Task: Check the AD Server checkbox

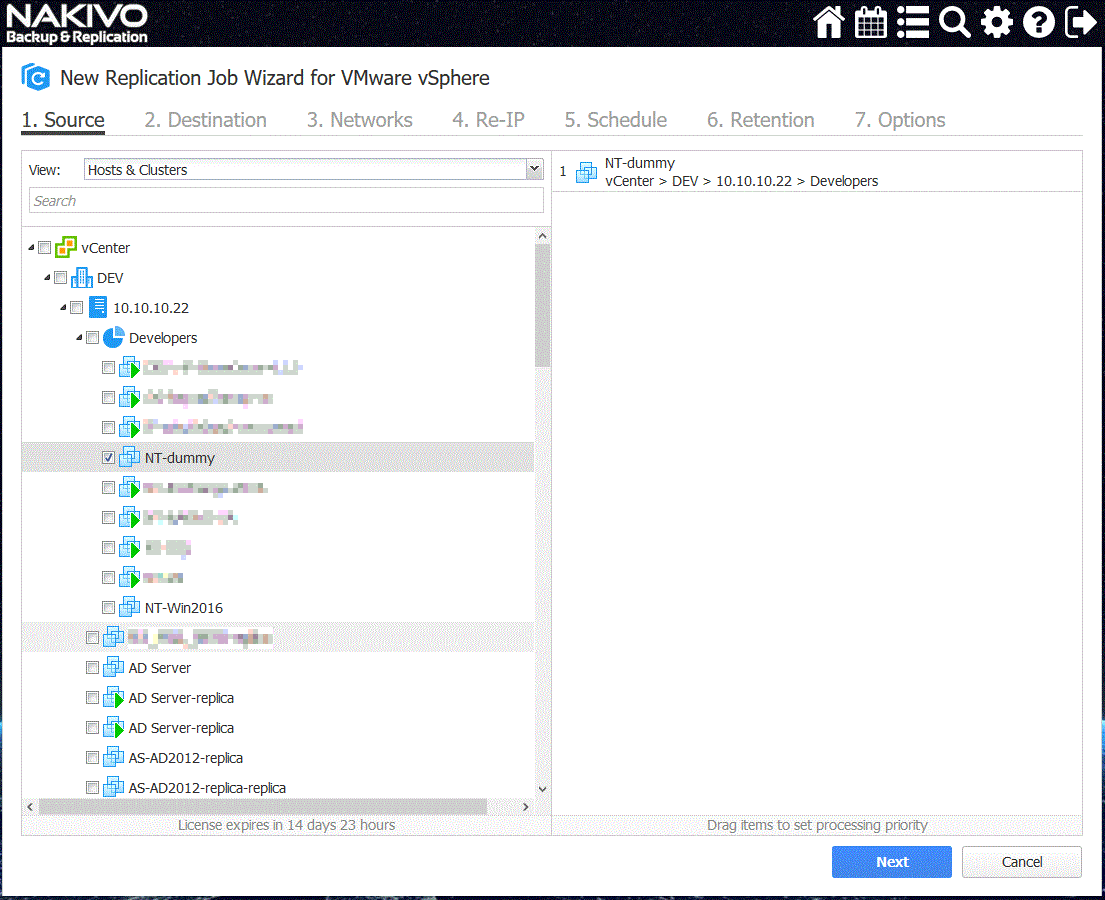Action: (x=92, y=667)
